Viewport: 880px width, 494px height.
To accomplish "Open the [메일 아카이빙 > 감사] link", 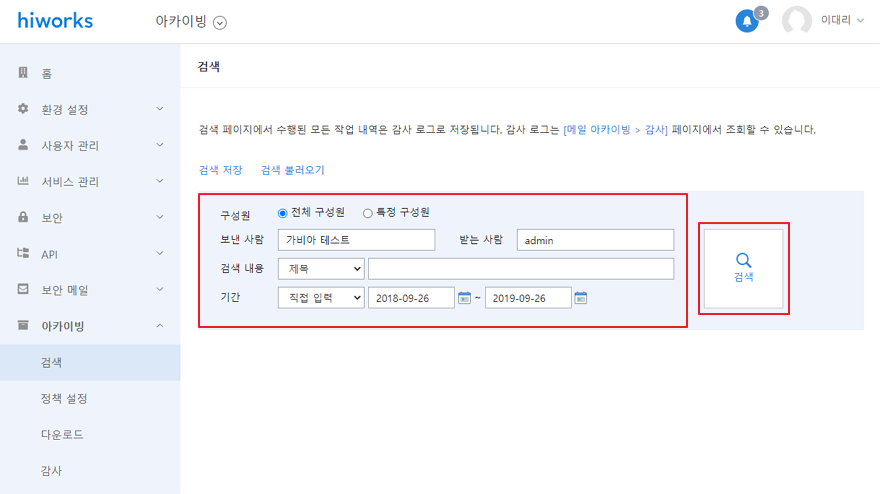I will (615, 130).
